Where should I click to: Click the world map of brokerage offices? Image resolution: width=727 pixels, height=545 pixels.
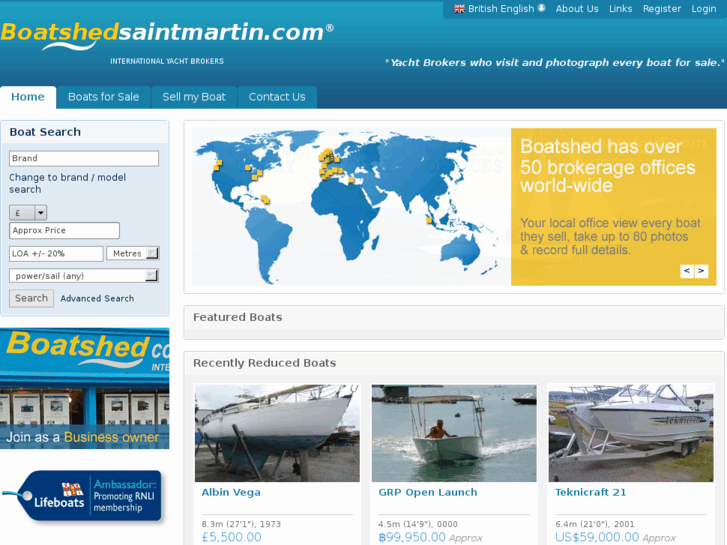coord(351,207)
